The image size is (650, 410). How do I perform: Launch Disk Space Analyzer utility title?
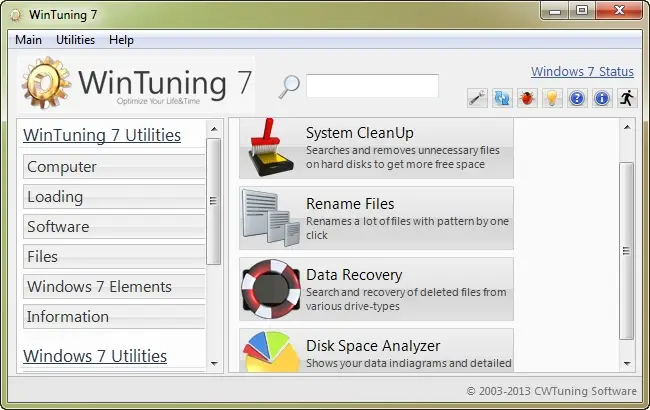coord(373,345)
